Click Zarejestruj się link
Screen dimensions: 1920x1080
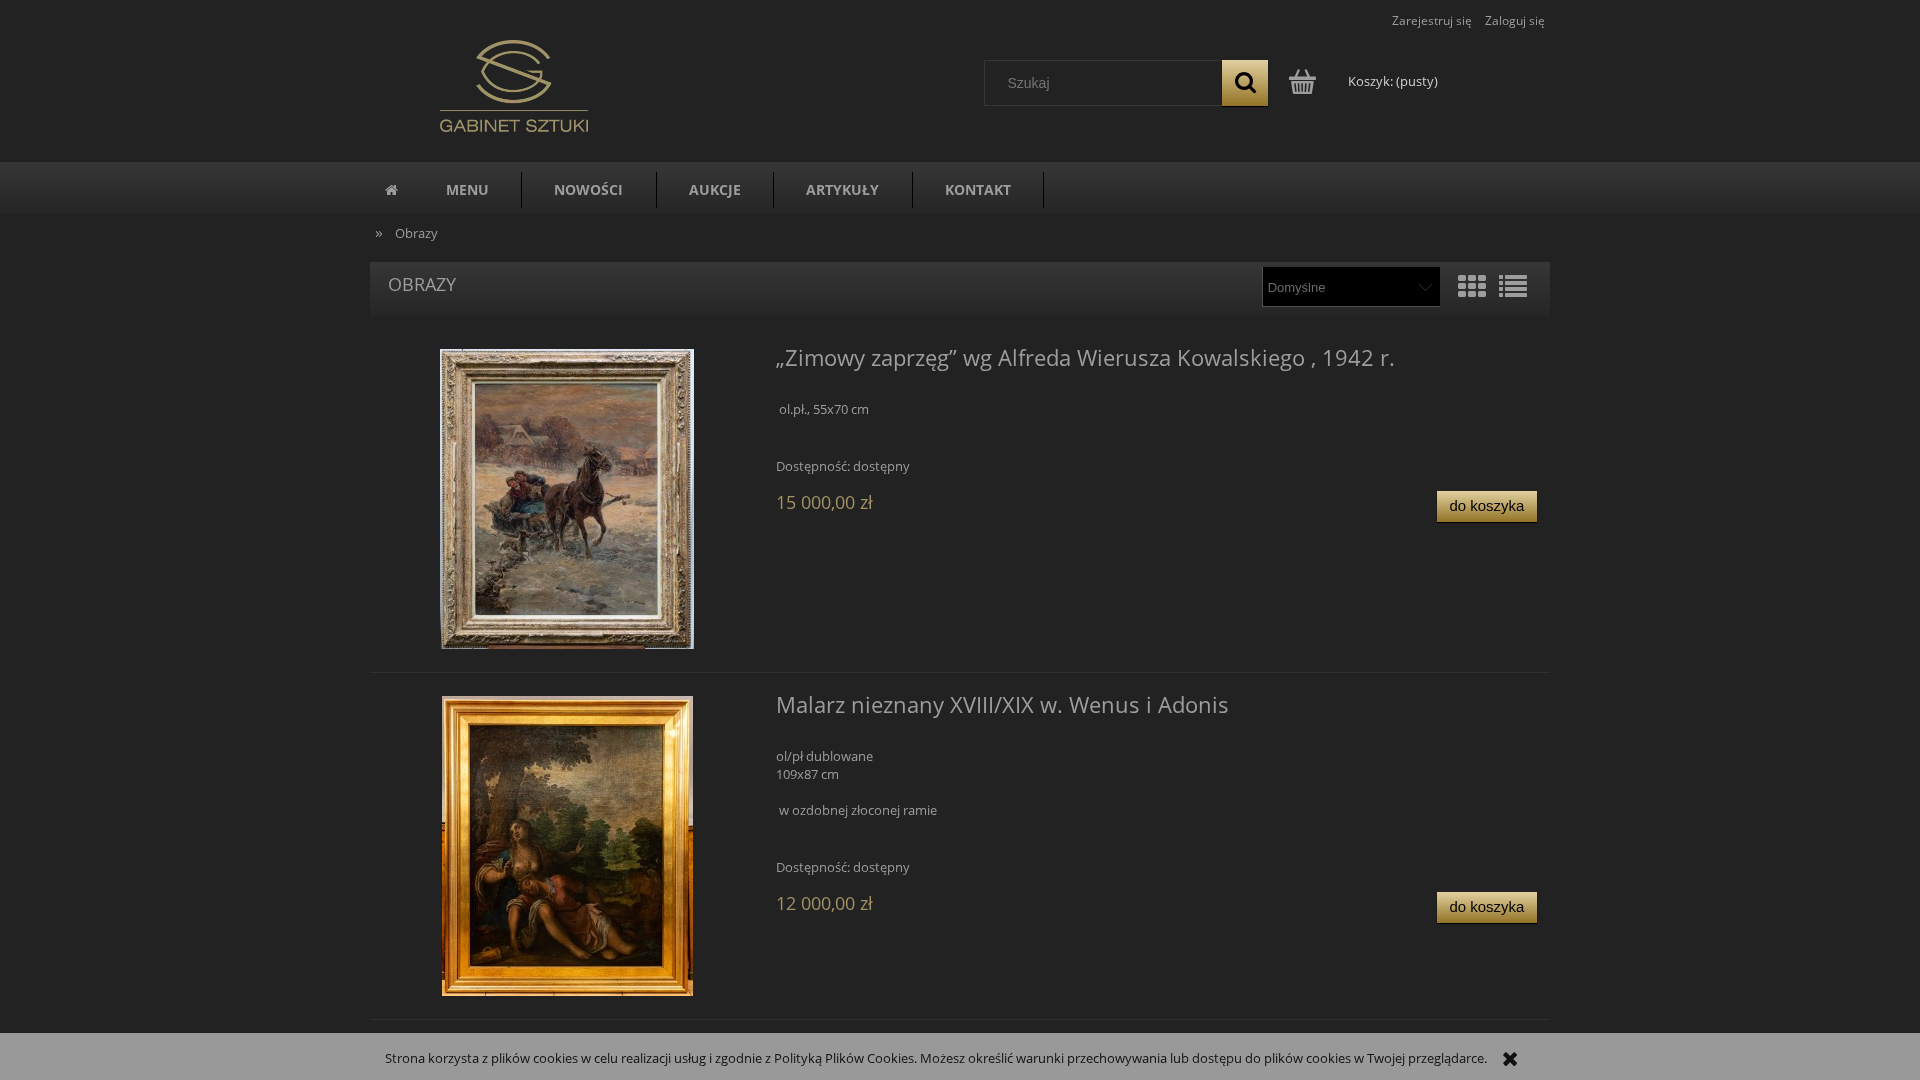click(1431, 21)
